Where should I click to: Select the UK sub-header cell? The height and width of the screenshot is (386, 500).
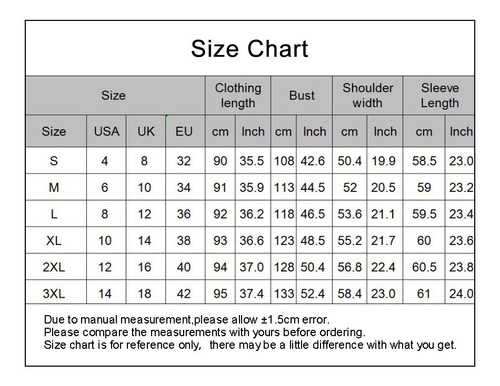pos(146,131)
